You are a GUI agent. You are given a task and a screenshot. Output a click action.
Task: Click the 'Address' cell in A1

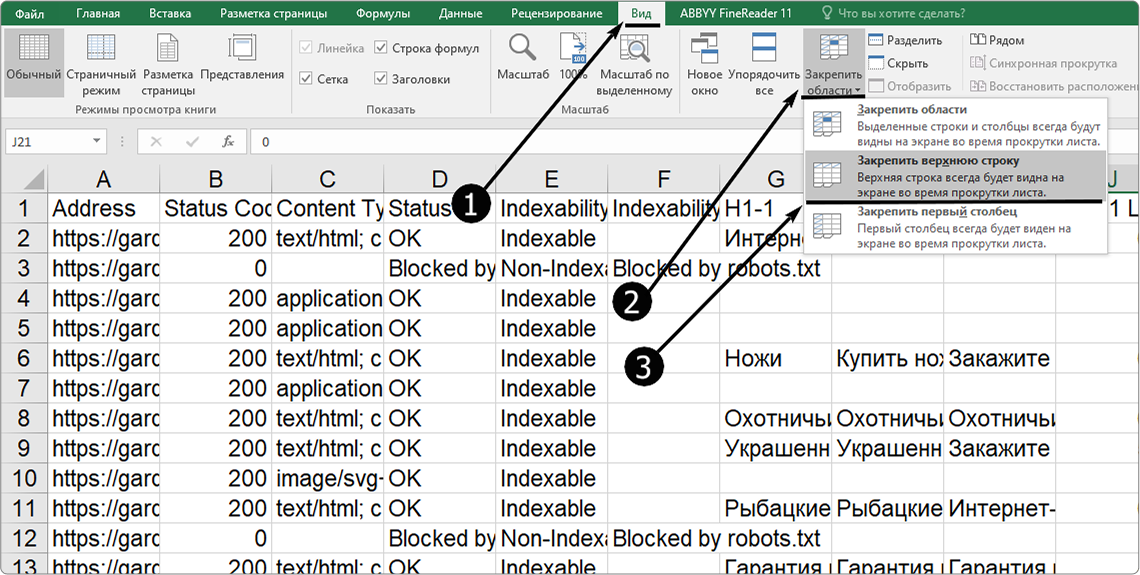click(104, 209)
